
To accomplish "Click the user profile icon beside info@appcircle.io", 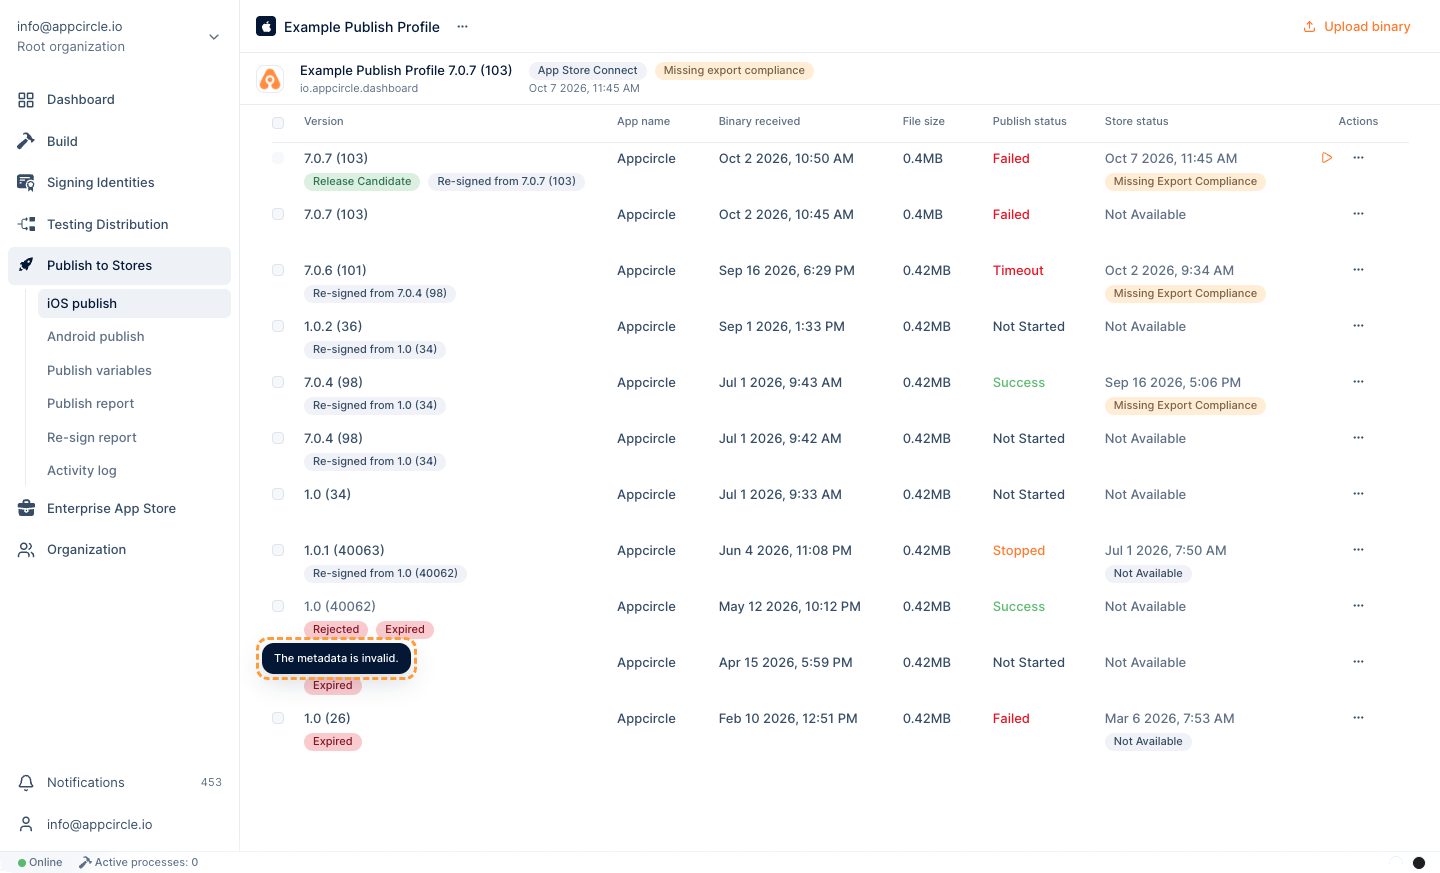I will [x=26, y=824].
